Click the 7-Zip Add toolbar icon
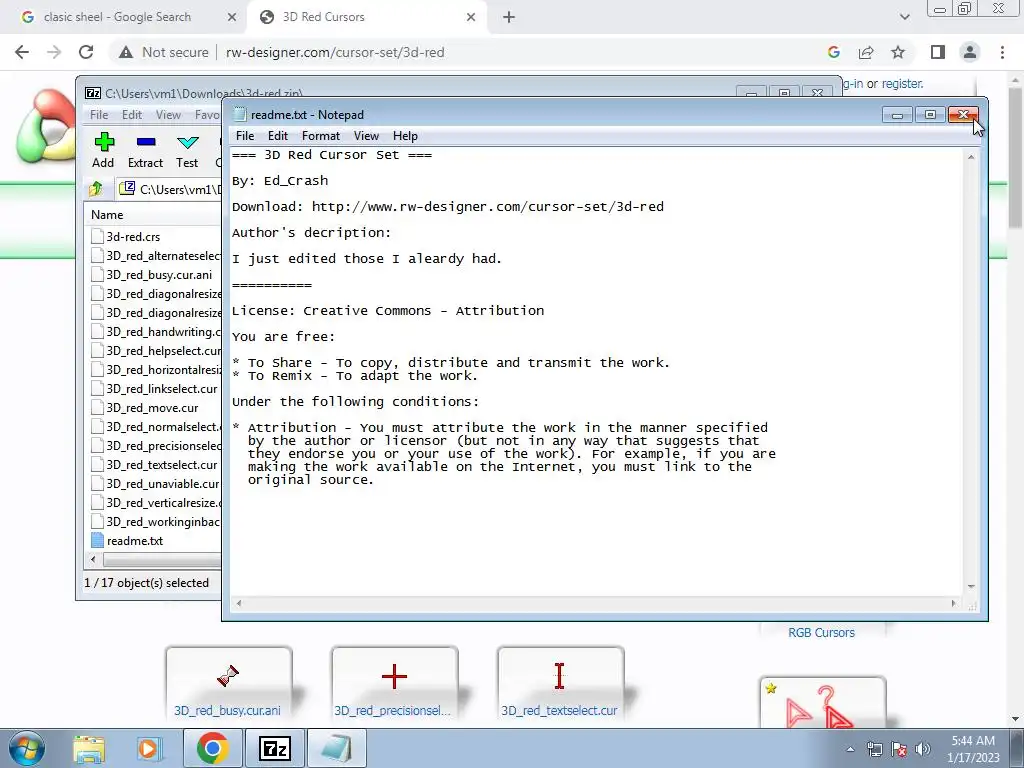This screenshot has width=1024, height=768. pos(104,142)
